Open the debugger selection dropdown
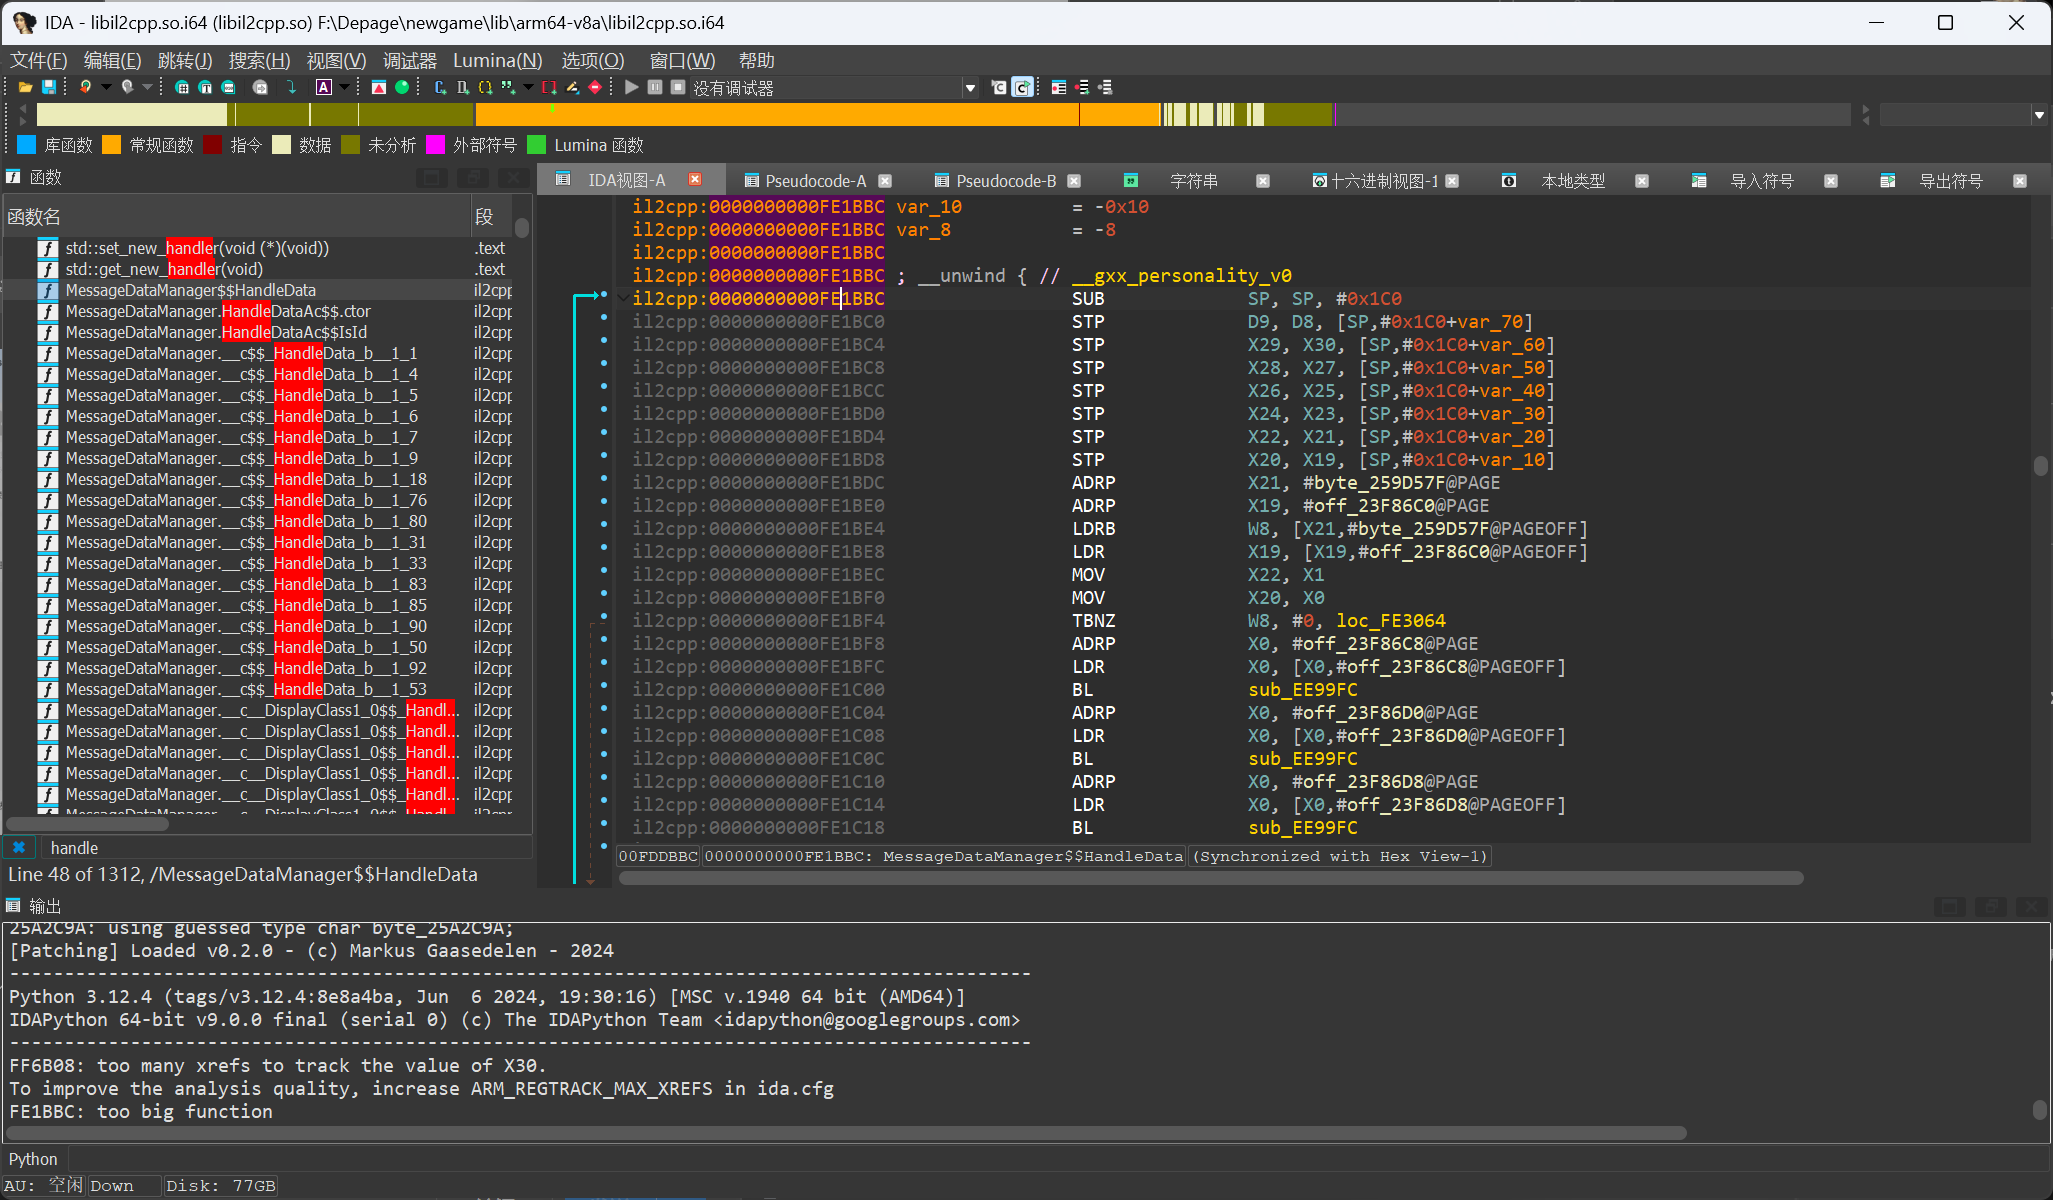The height and width of the screenshot is (1200, 2053). pyautogui.click(x=969, y=88)
